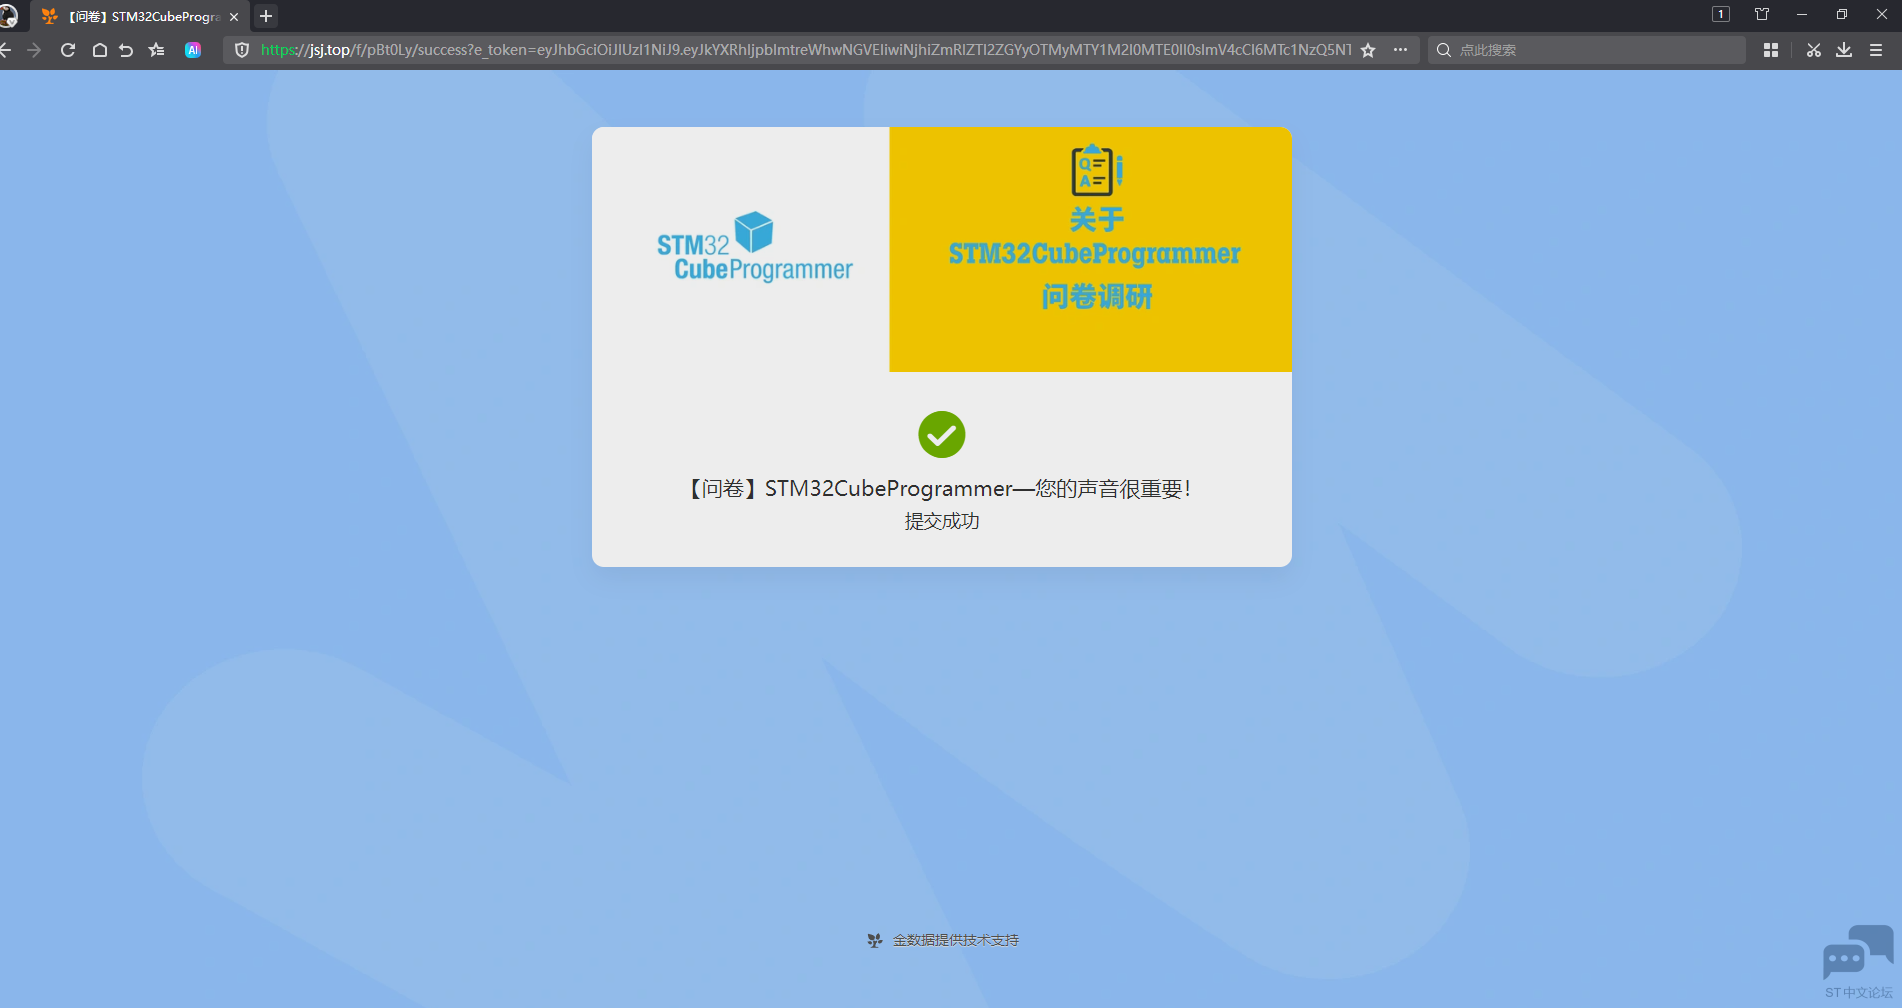Click the STM32CubeProgrammer logo image

click(x=755, y=247)
